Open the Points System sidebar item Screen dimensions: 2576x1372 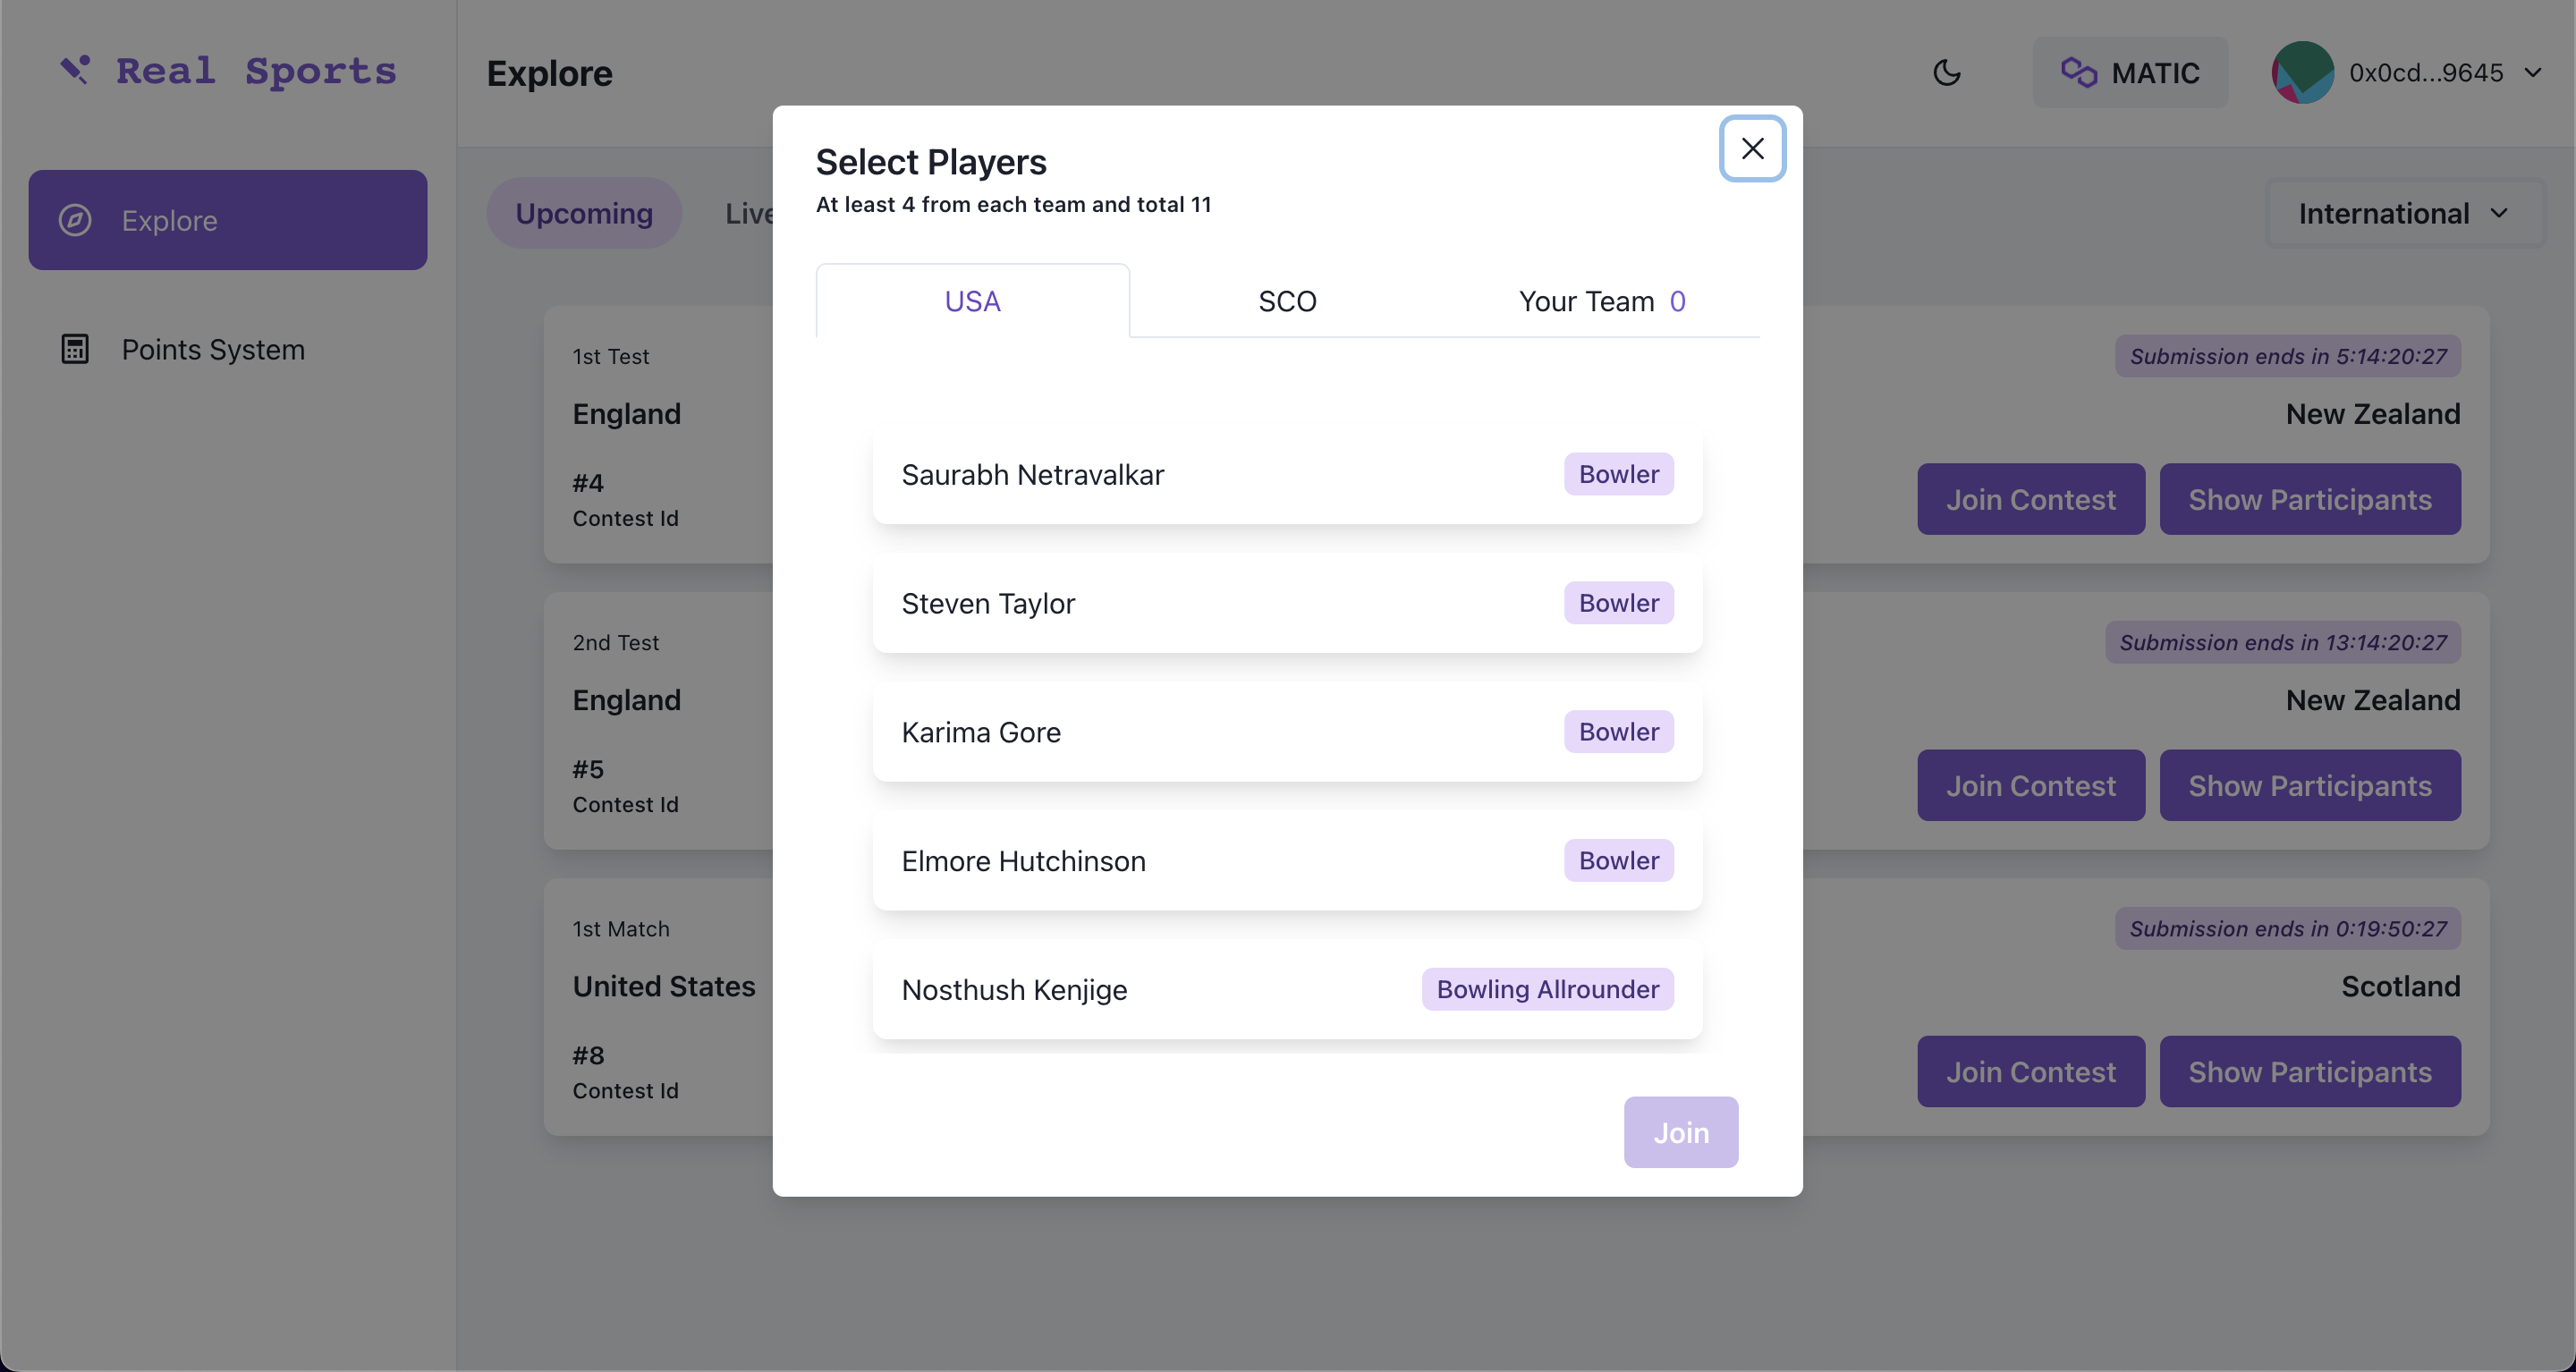(213, 349)
